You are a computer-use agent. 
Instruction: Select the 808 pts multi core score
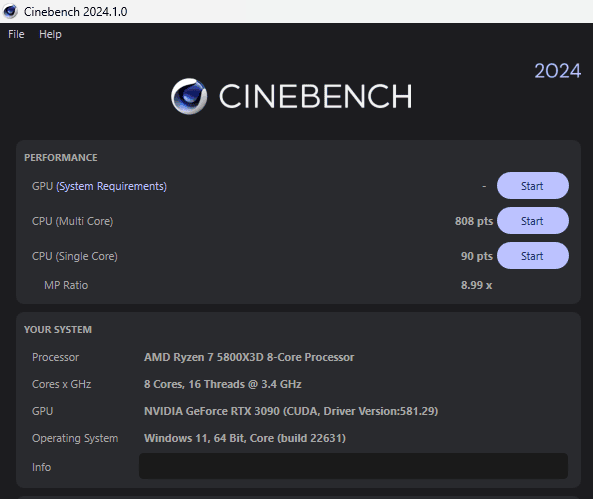click(474, 221)
